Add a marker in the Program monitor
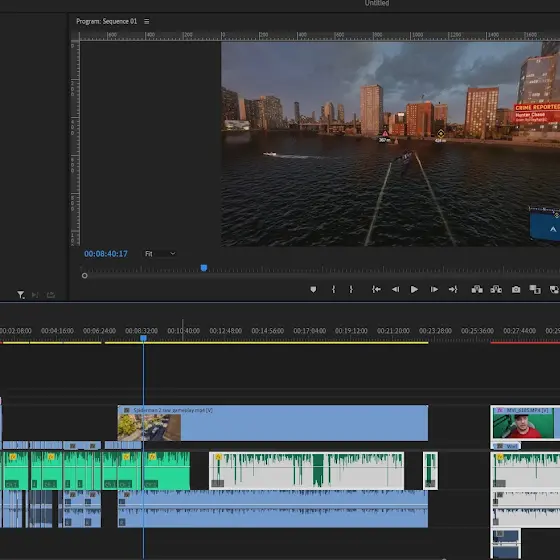 (313, 289)
